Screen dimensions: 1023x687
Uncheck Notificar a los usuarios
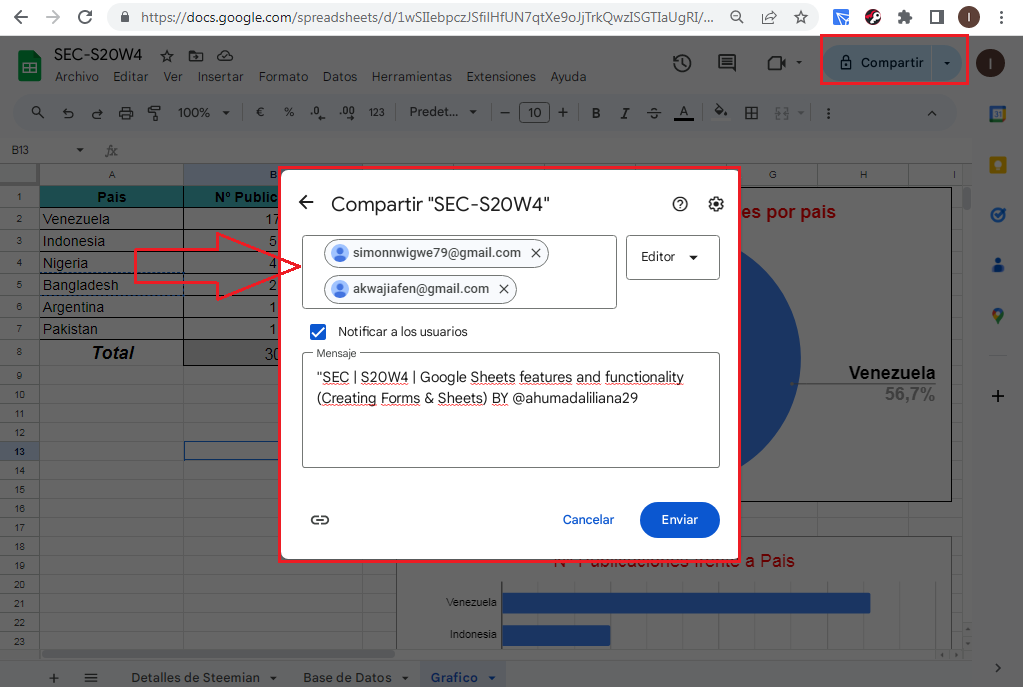tap(318, 331)
